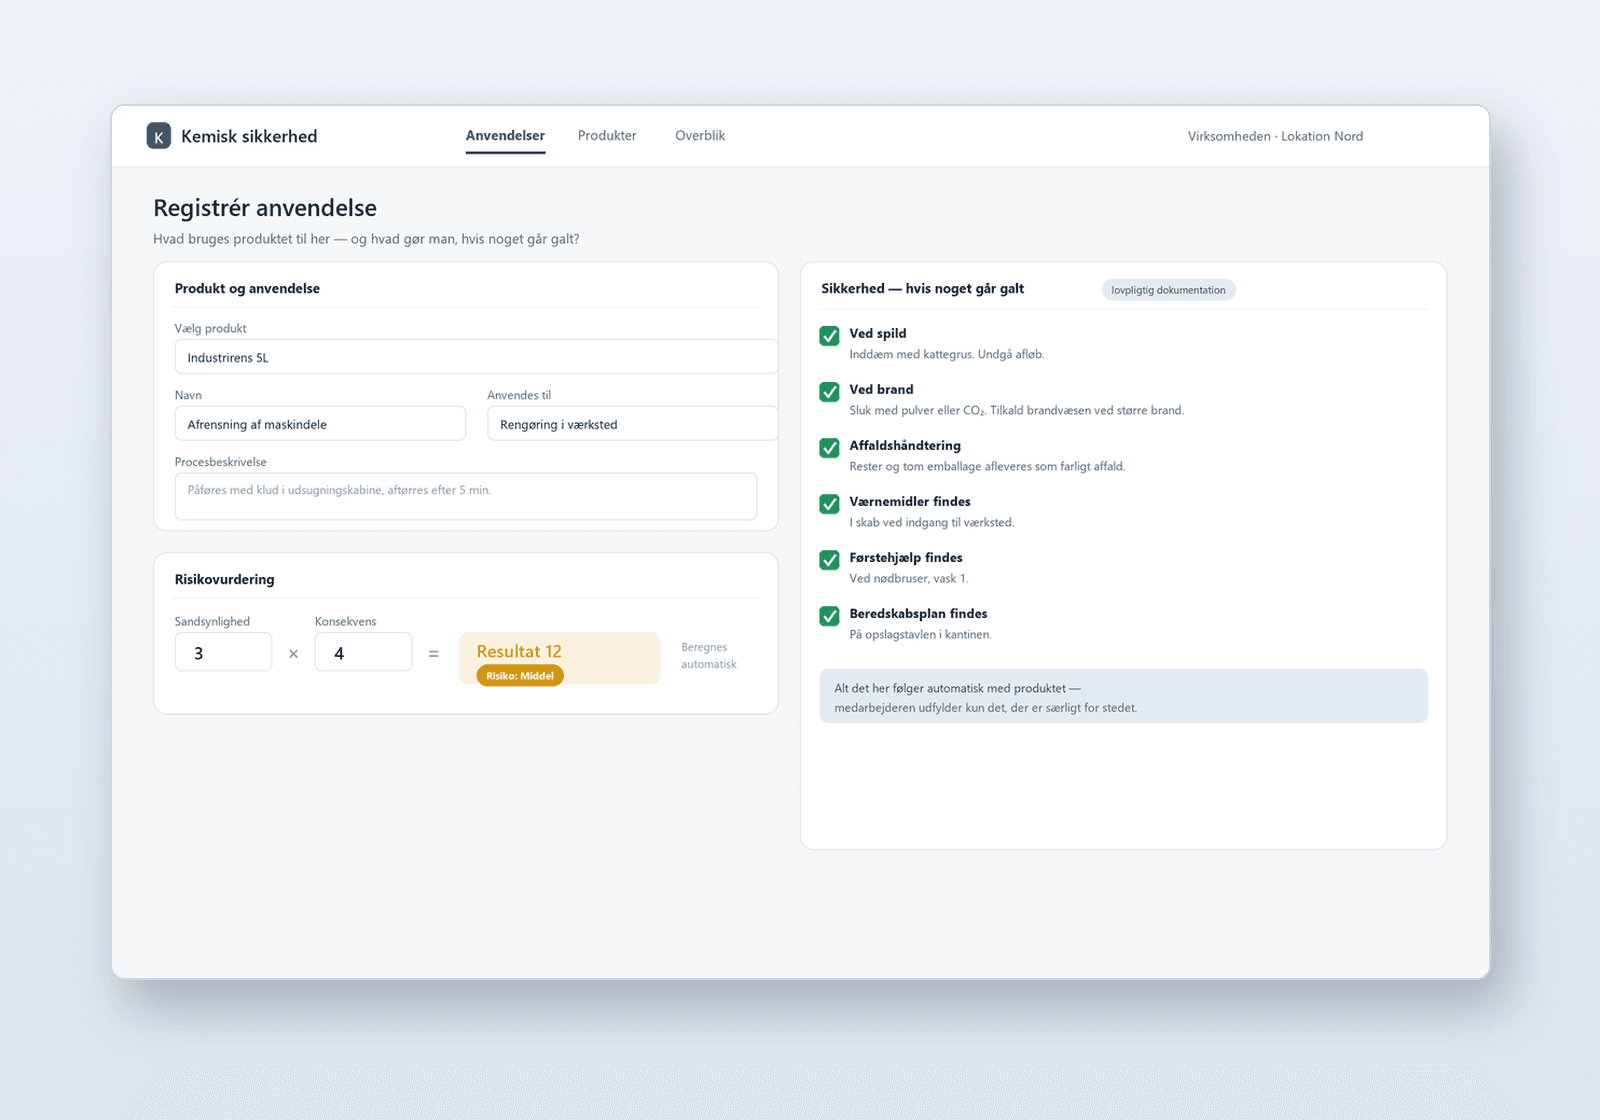The image size is (1600, 1120).
Task: Click the Produkt og anvendelse heading
Action: pos(247,288)
